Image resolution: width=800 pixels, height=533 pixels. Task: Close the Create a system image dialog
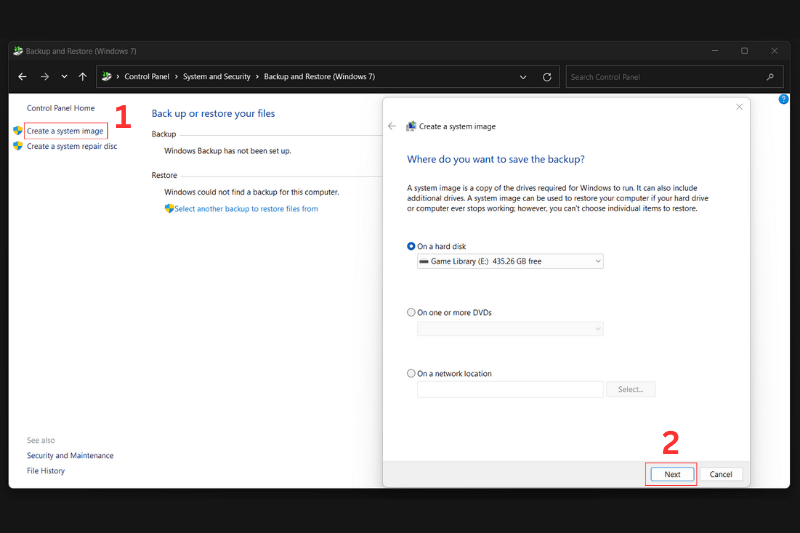click(739, 107)
